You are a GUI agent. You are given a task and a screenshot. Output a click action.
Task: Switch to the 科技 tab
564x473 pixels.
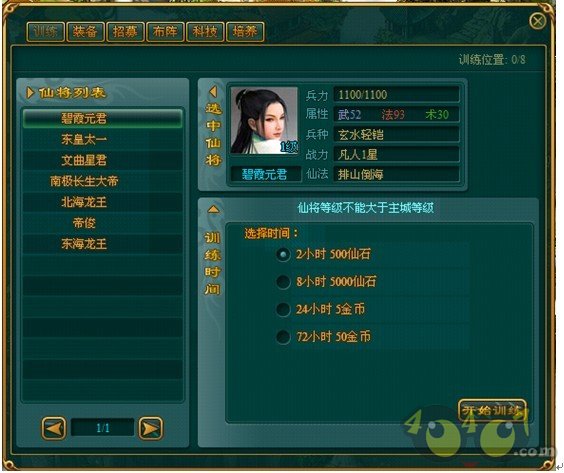(205, 32)
